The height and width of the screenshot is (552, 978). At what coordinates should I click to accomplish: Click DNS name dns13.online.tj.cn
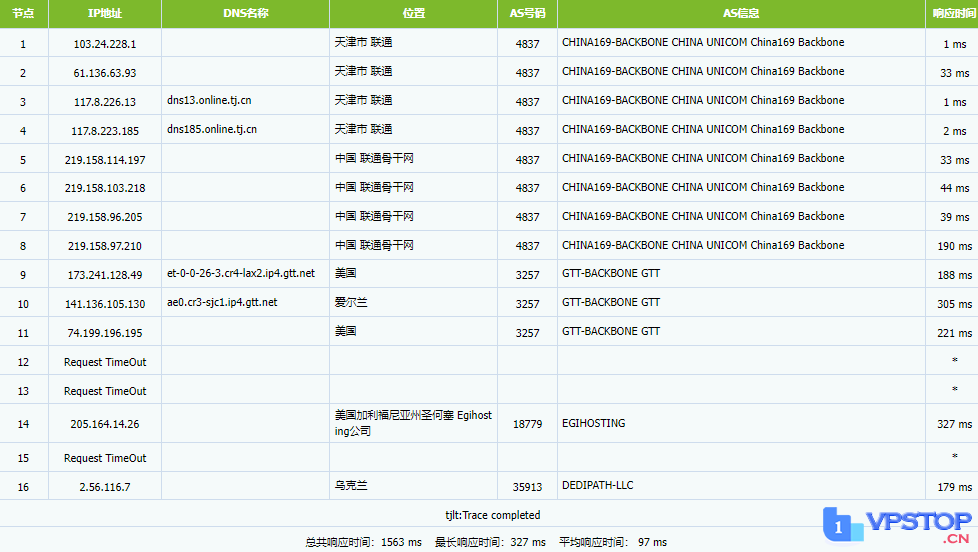pyautogui.click(x=209, y=100)
